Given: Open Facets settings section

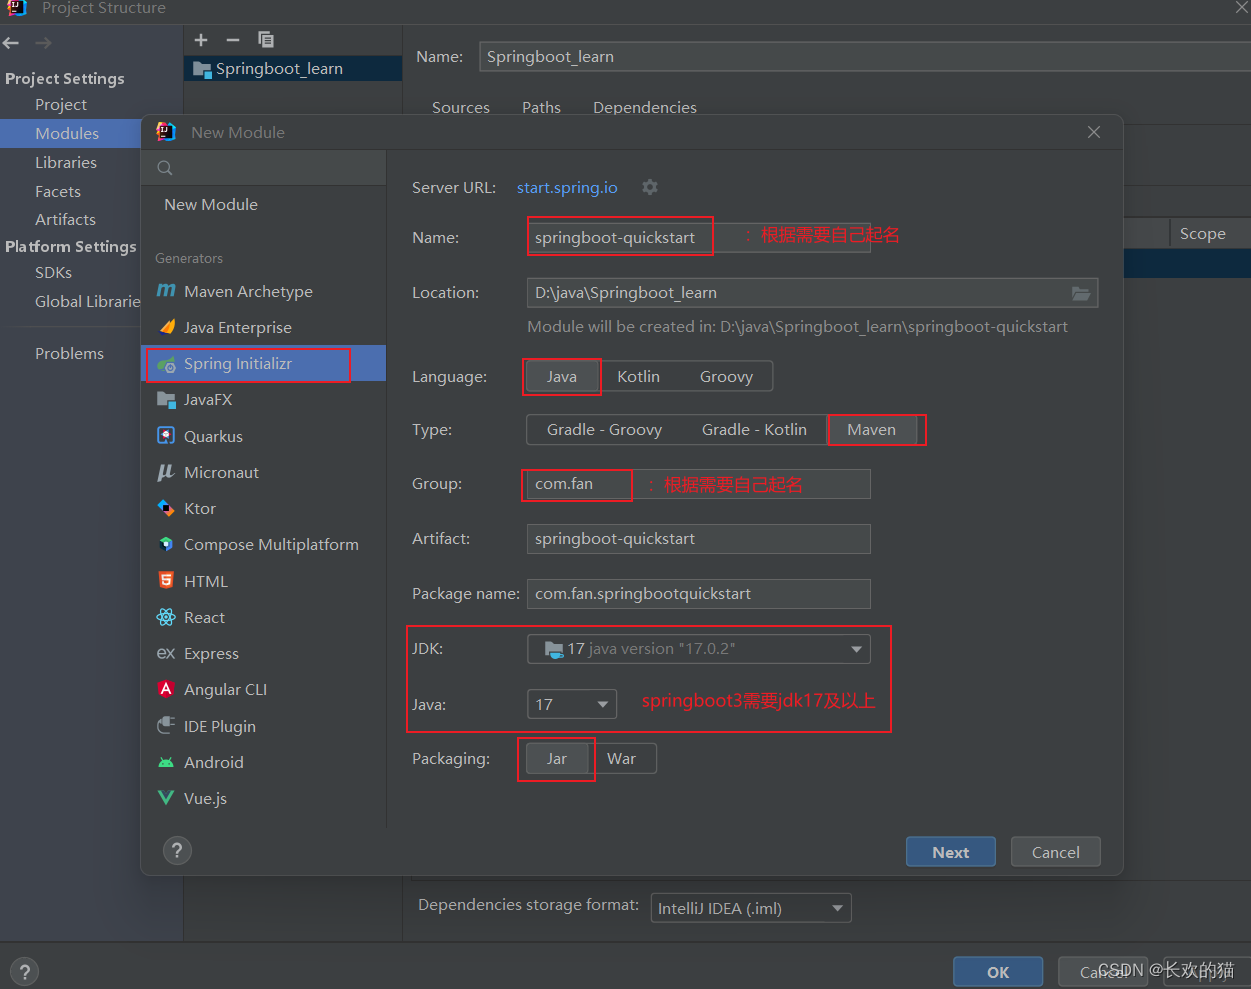Looking at the screenshot, I should coord(58,191).
